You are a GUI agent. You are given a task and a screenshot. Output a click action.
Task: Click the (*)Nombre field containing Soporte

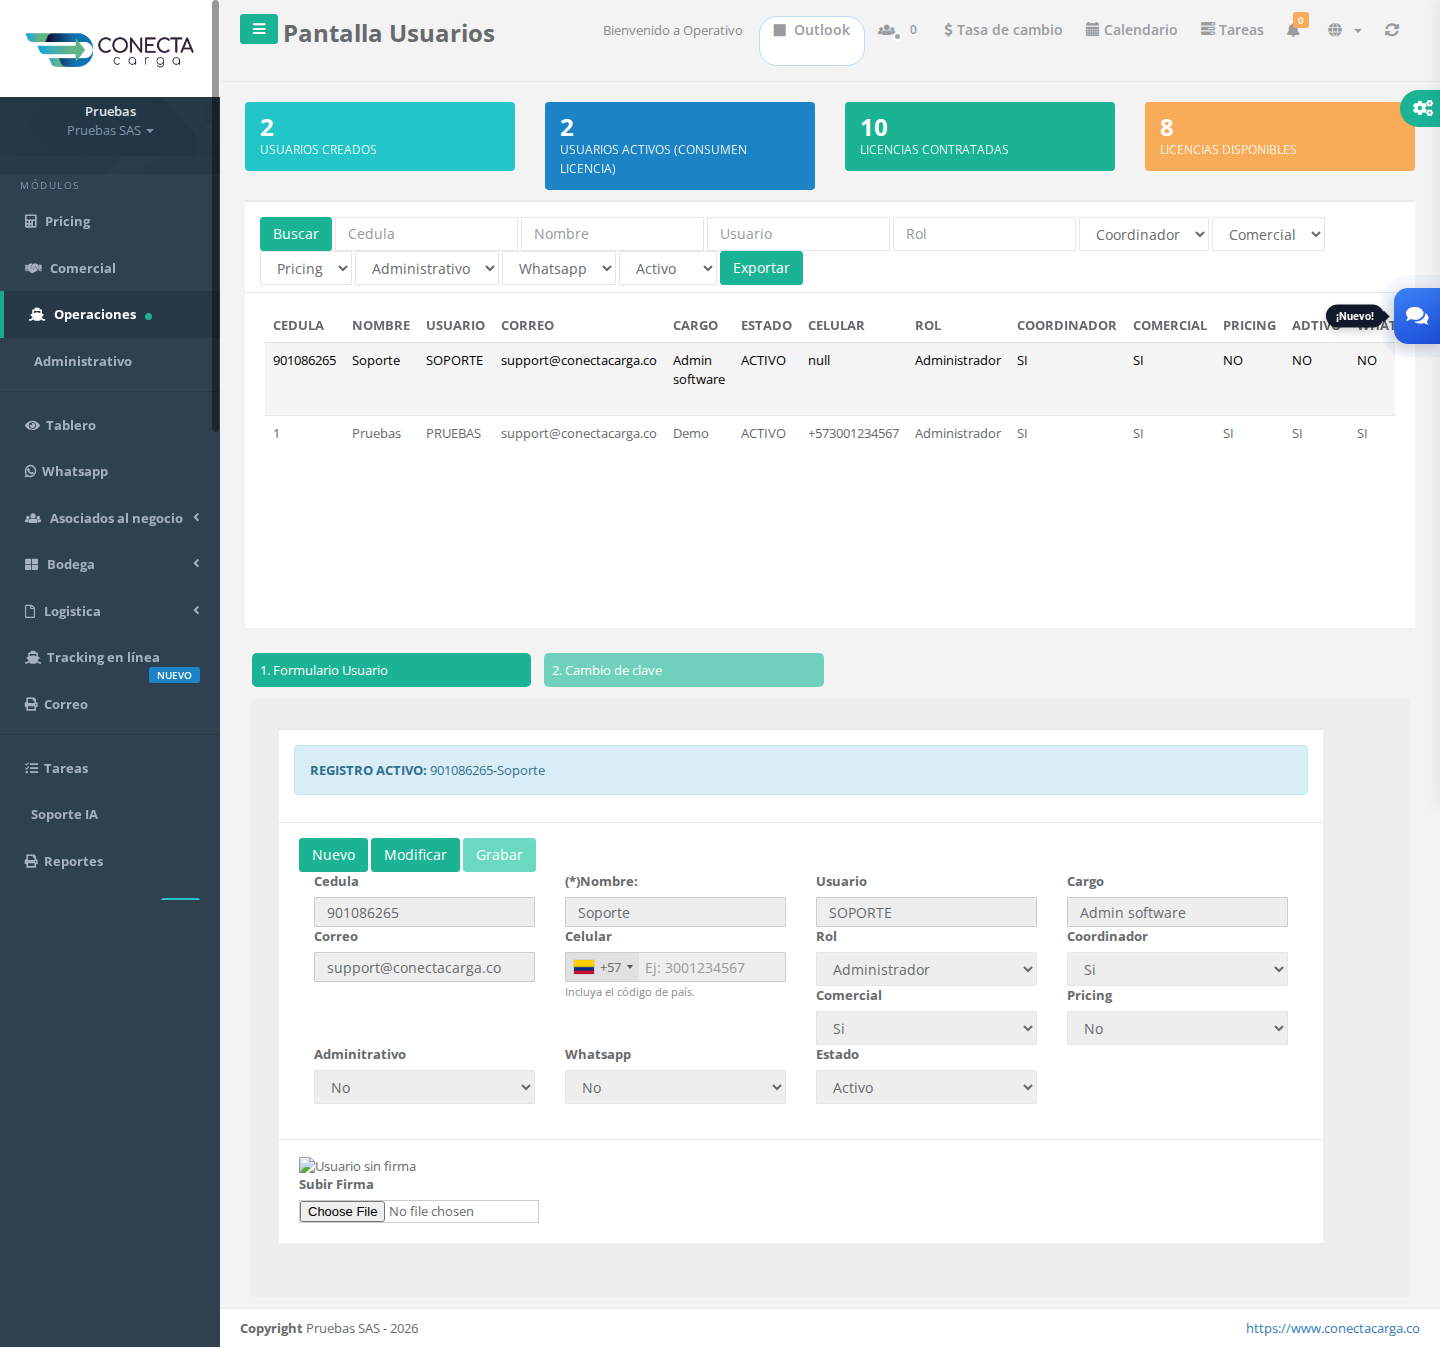[675, 912]
